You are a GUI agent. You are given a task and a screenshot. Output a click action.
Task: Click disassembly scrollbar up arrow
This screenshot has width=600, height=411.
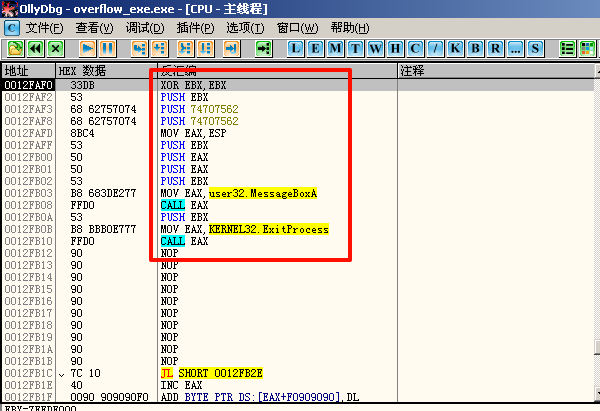(x=598, y=71)
